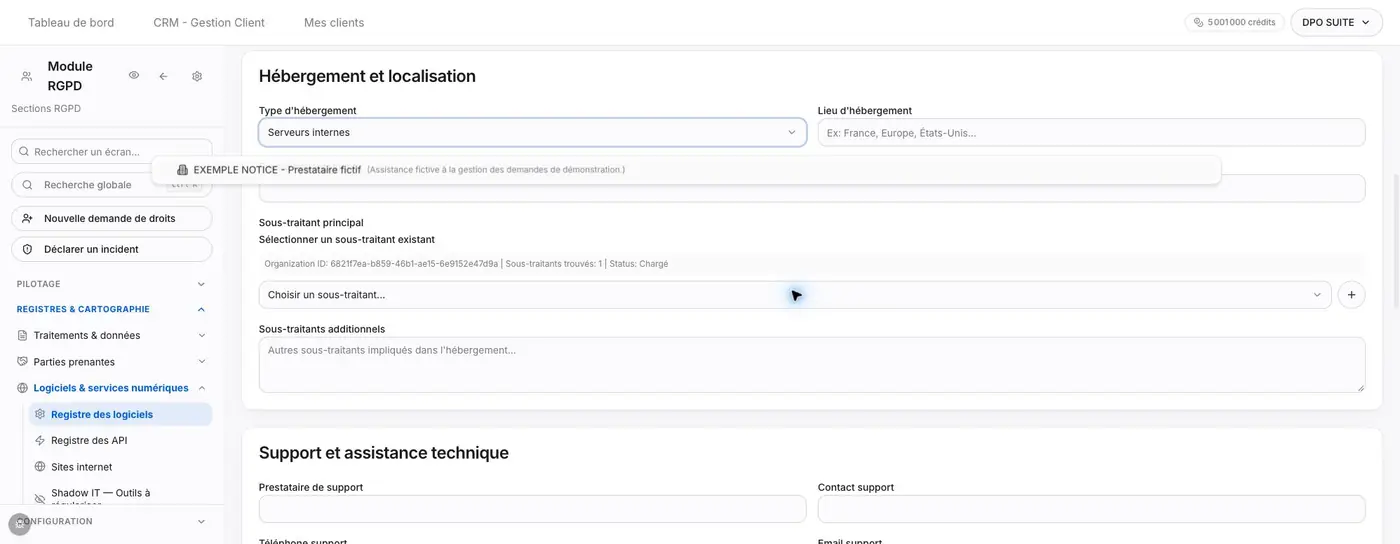Open the Type d'hébergement Serveurs internes dropdown
This screenshot has height=544, width=1400.
pyautogui.click(x=532, y=132)
